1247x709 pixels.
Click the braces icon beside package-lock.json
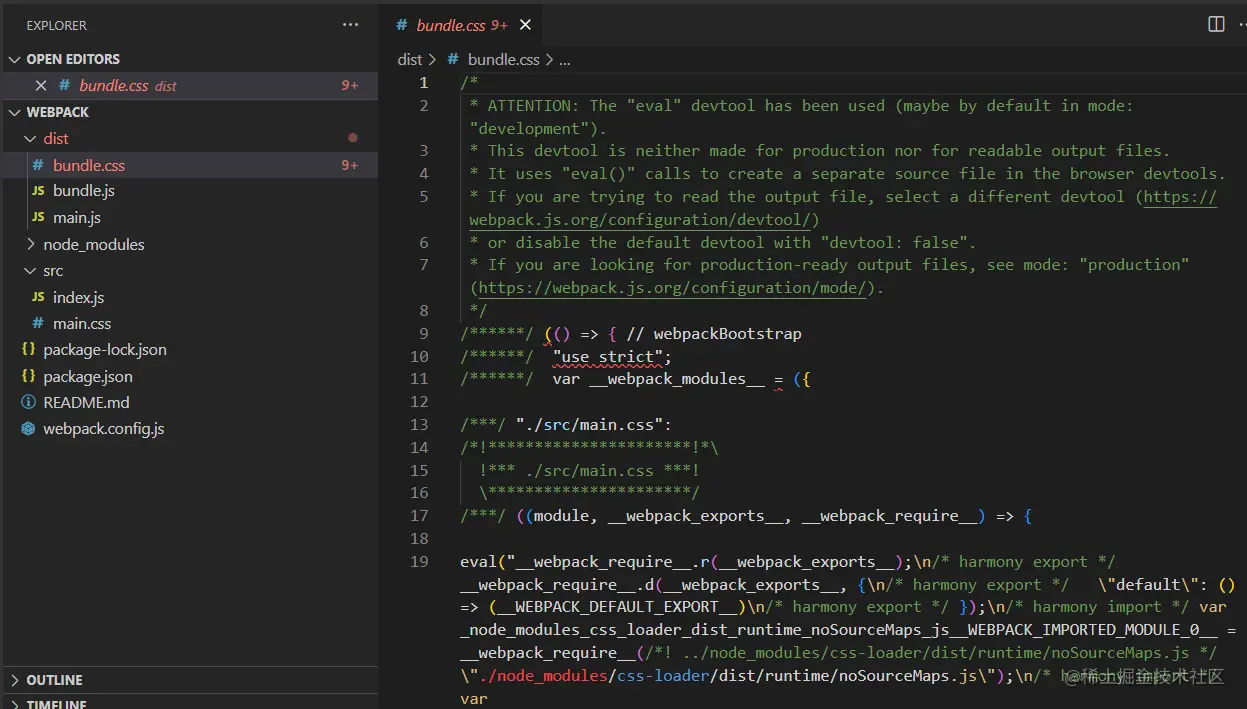28,350
